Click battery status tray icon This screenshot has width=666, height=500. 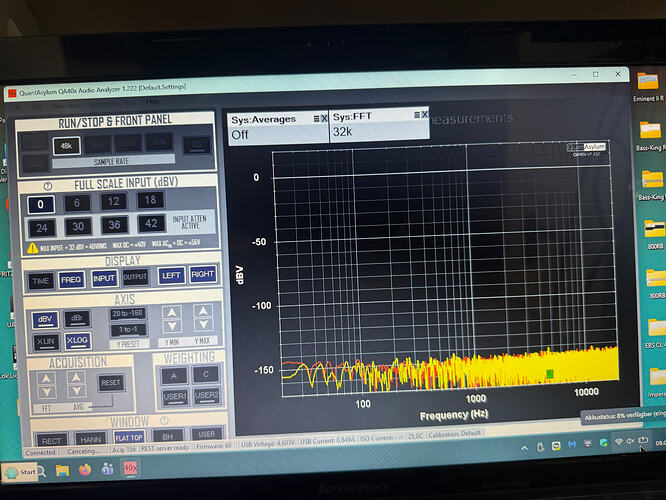point(643,440)
